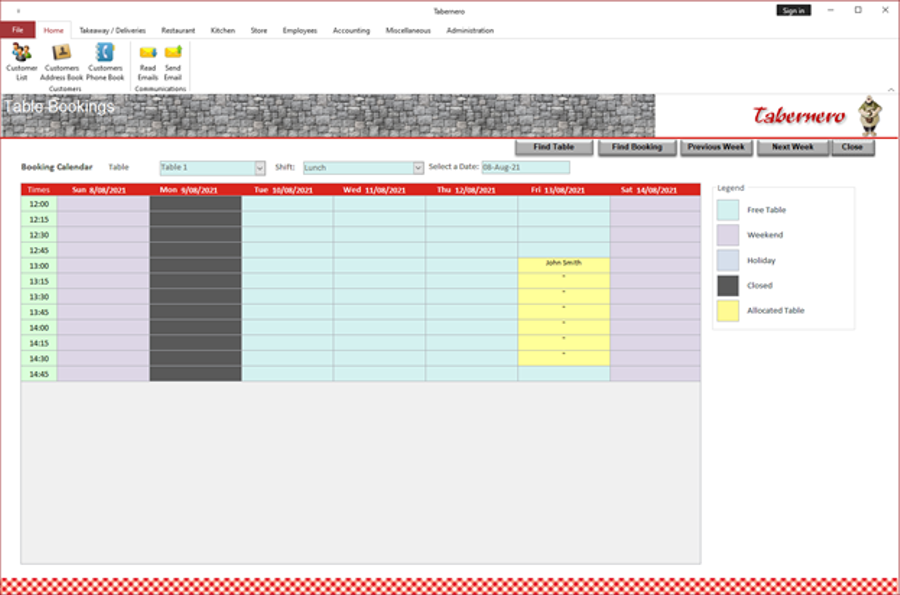Image resolution: width=900 pixels, height=595 pixels.
Task: Open the Accounting ribbon tab
Action: 351,30
